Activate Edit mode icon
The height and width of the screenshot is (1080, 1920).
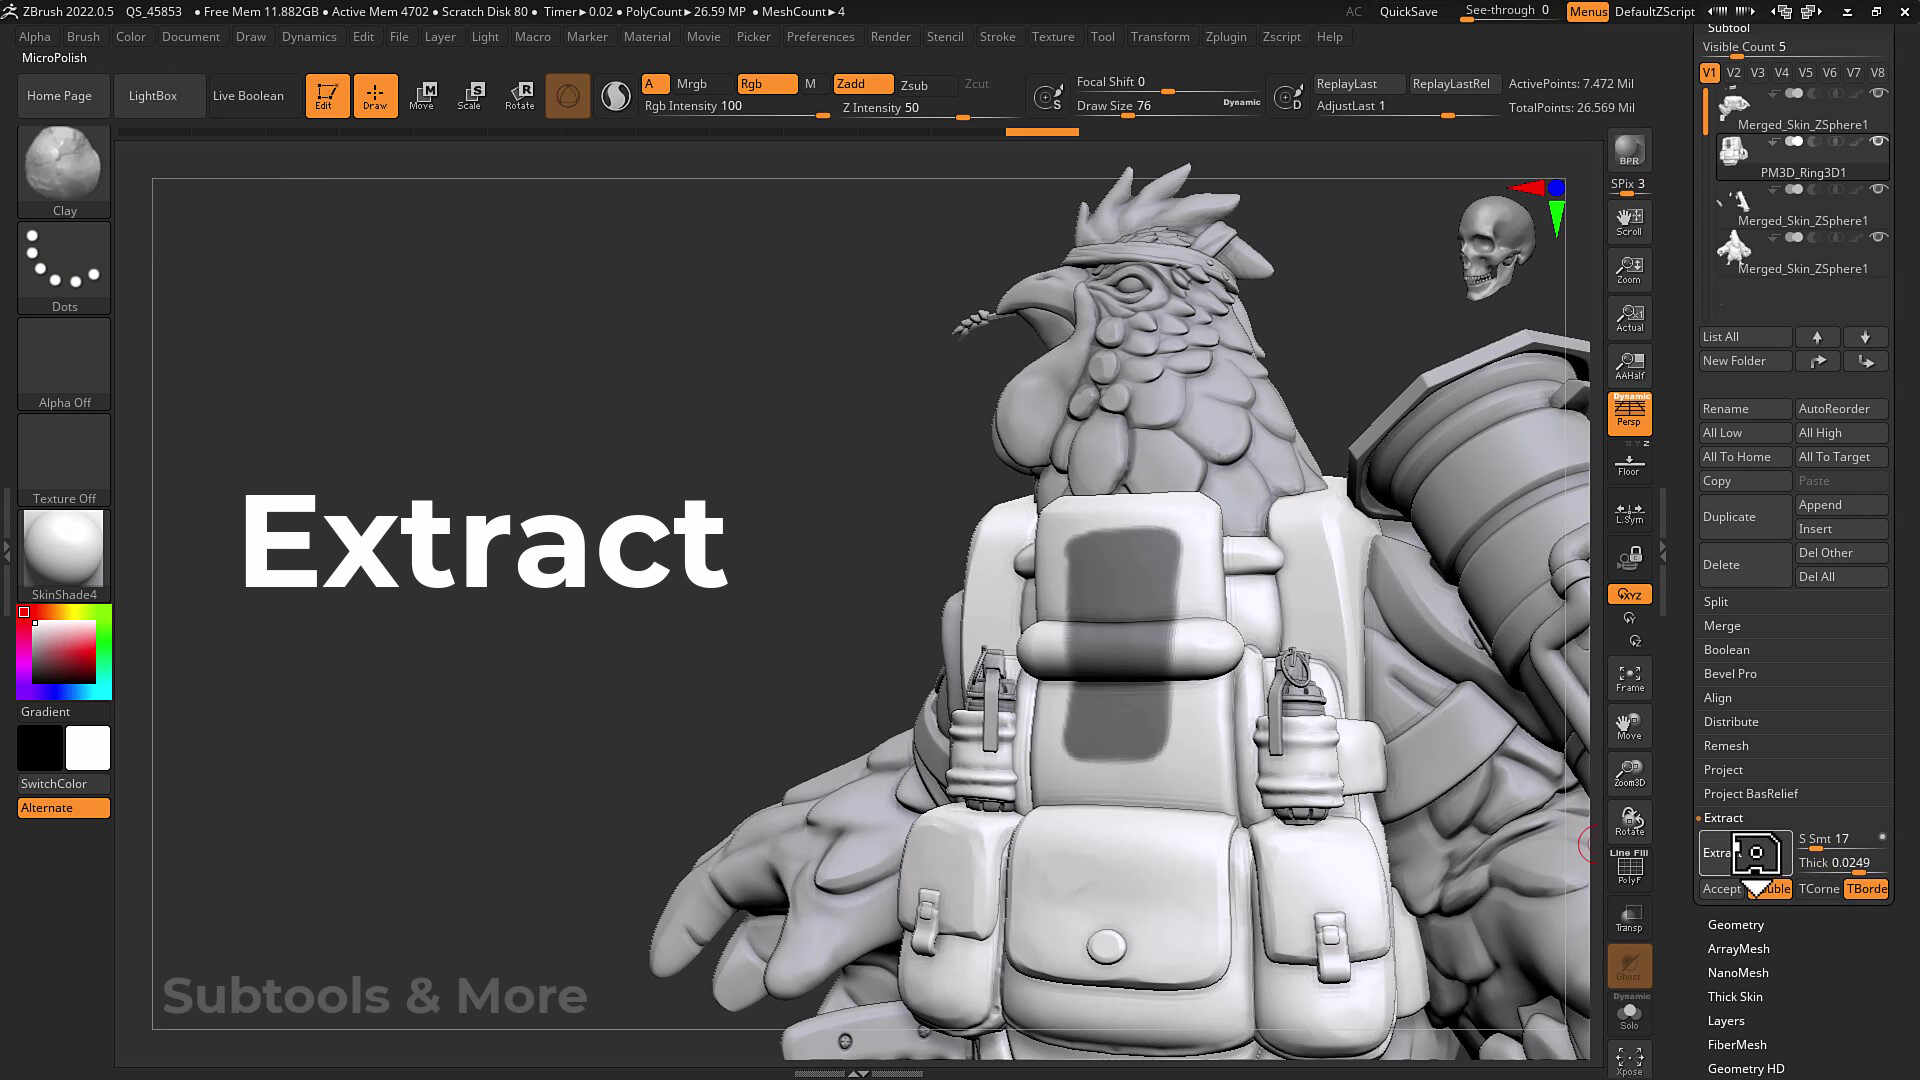(327, 96)
